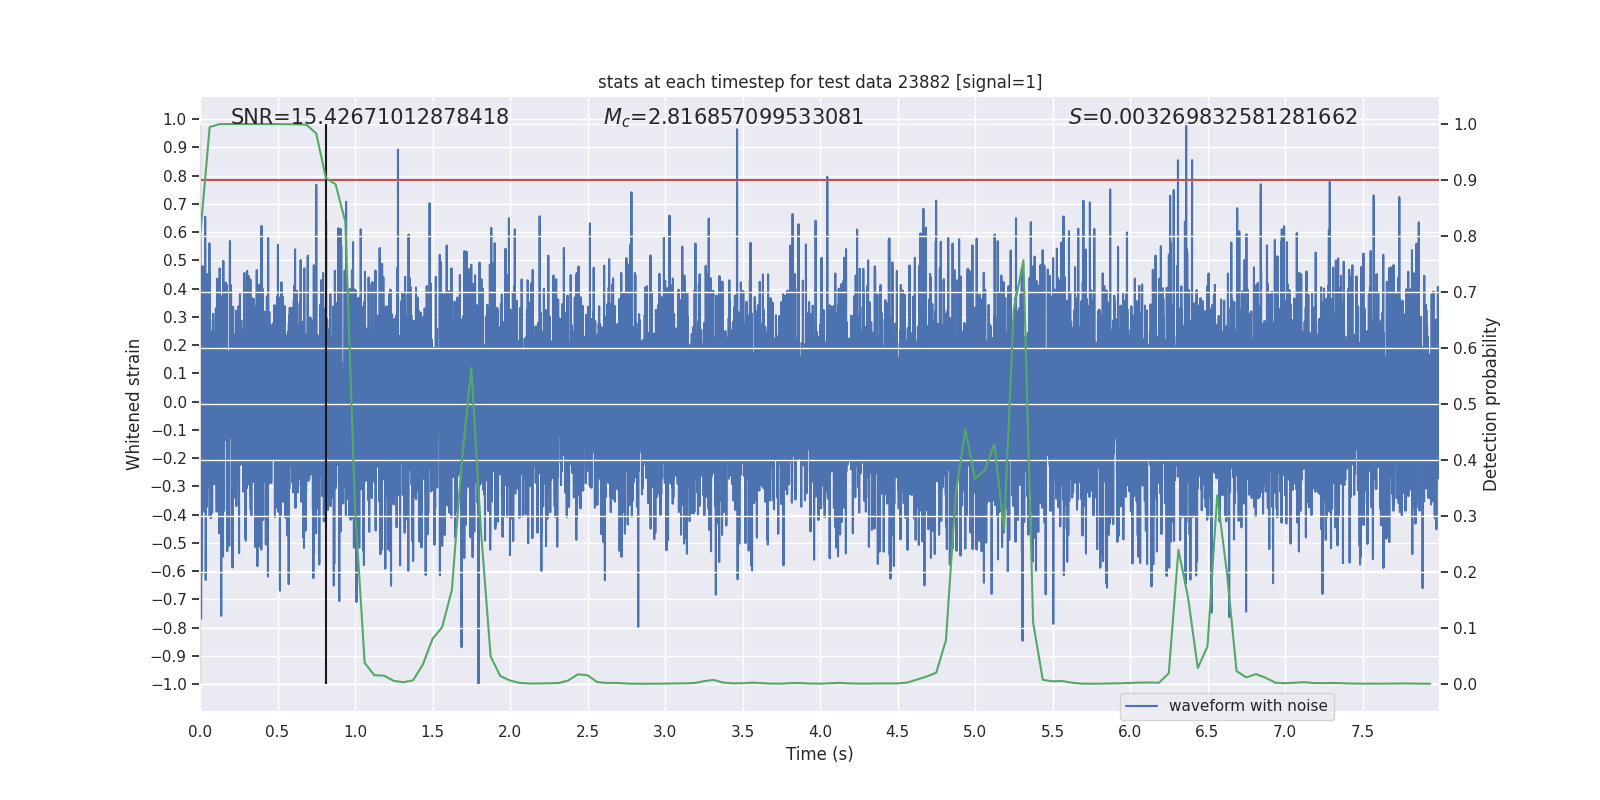
Task: Click the black vertical marker line
Action: [326, 404]
